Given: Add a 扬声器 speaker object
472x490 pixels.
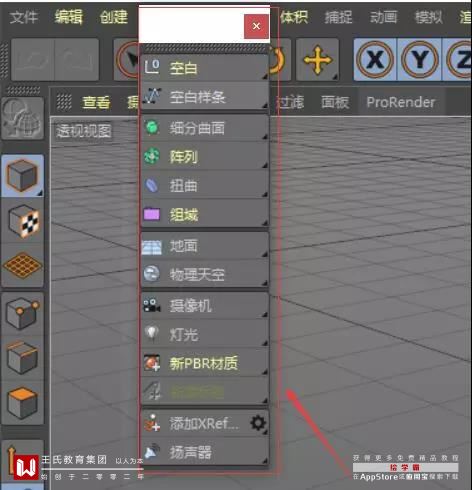Looking at the screenshot, I should point(205,452).
